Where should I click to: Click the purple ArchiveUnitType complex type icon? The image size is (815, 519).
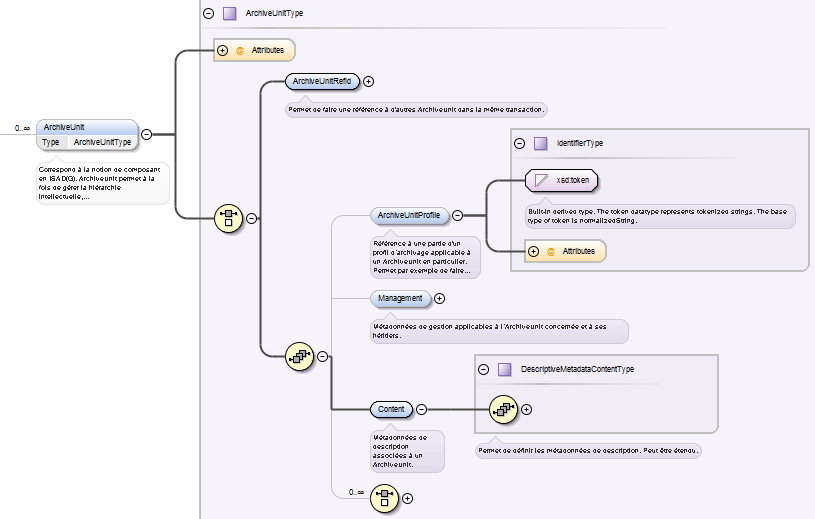[x=230, y=14]
